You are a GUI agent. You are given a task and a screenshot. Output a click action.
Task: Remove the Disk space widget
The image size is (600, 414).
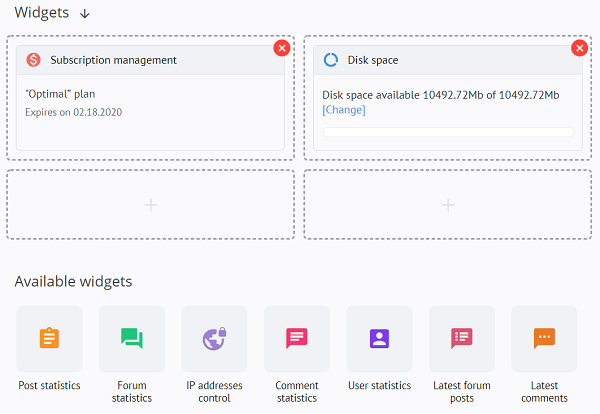pos(579,48)
